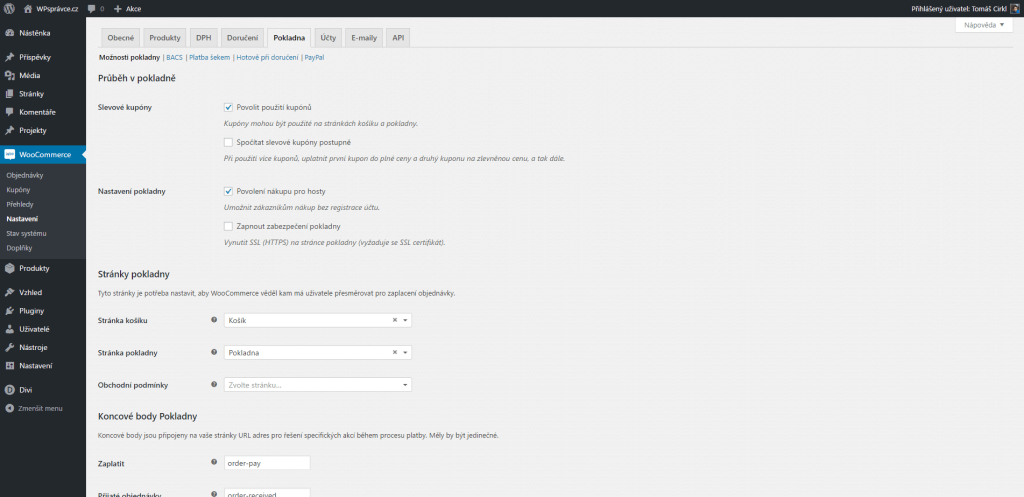Open the Obchodní podmínky page dropdown
This screenshot has height=497, width=1024.
317,385
